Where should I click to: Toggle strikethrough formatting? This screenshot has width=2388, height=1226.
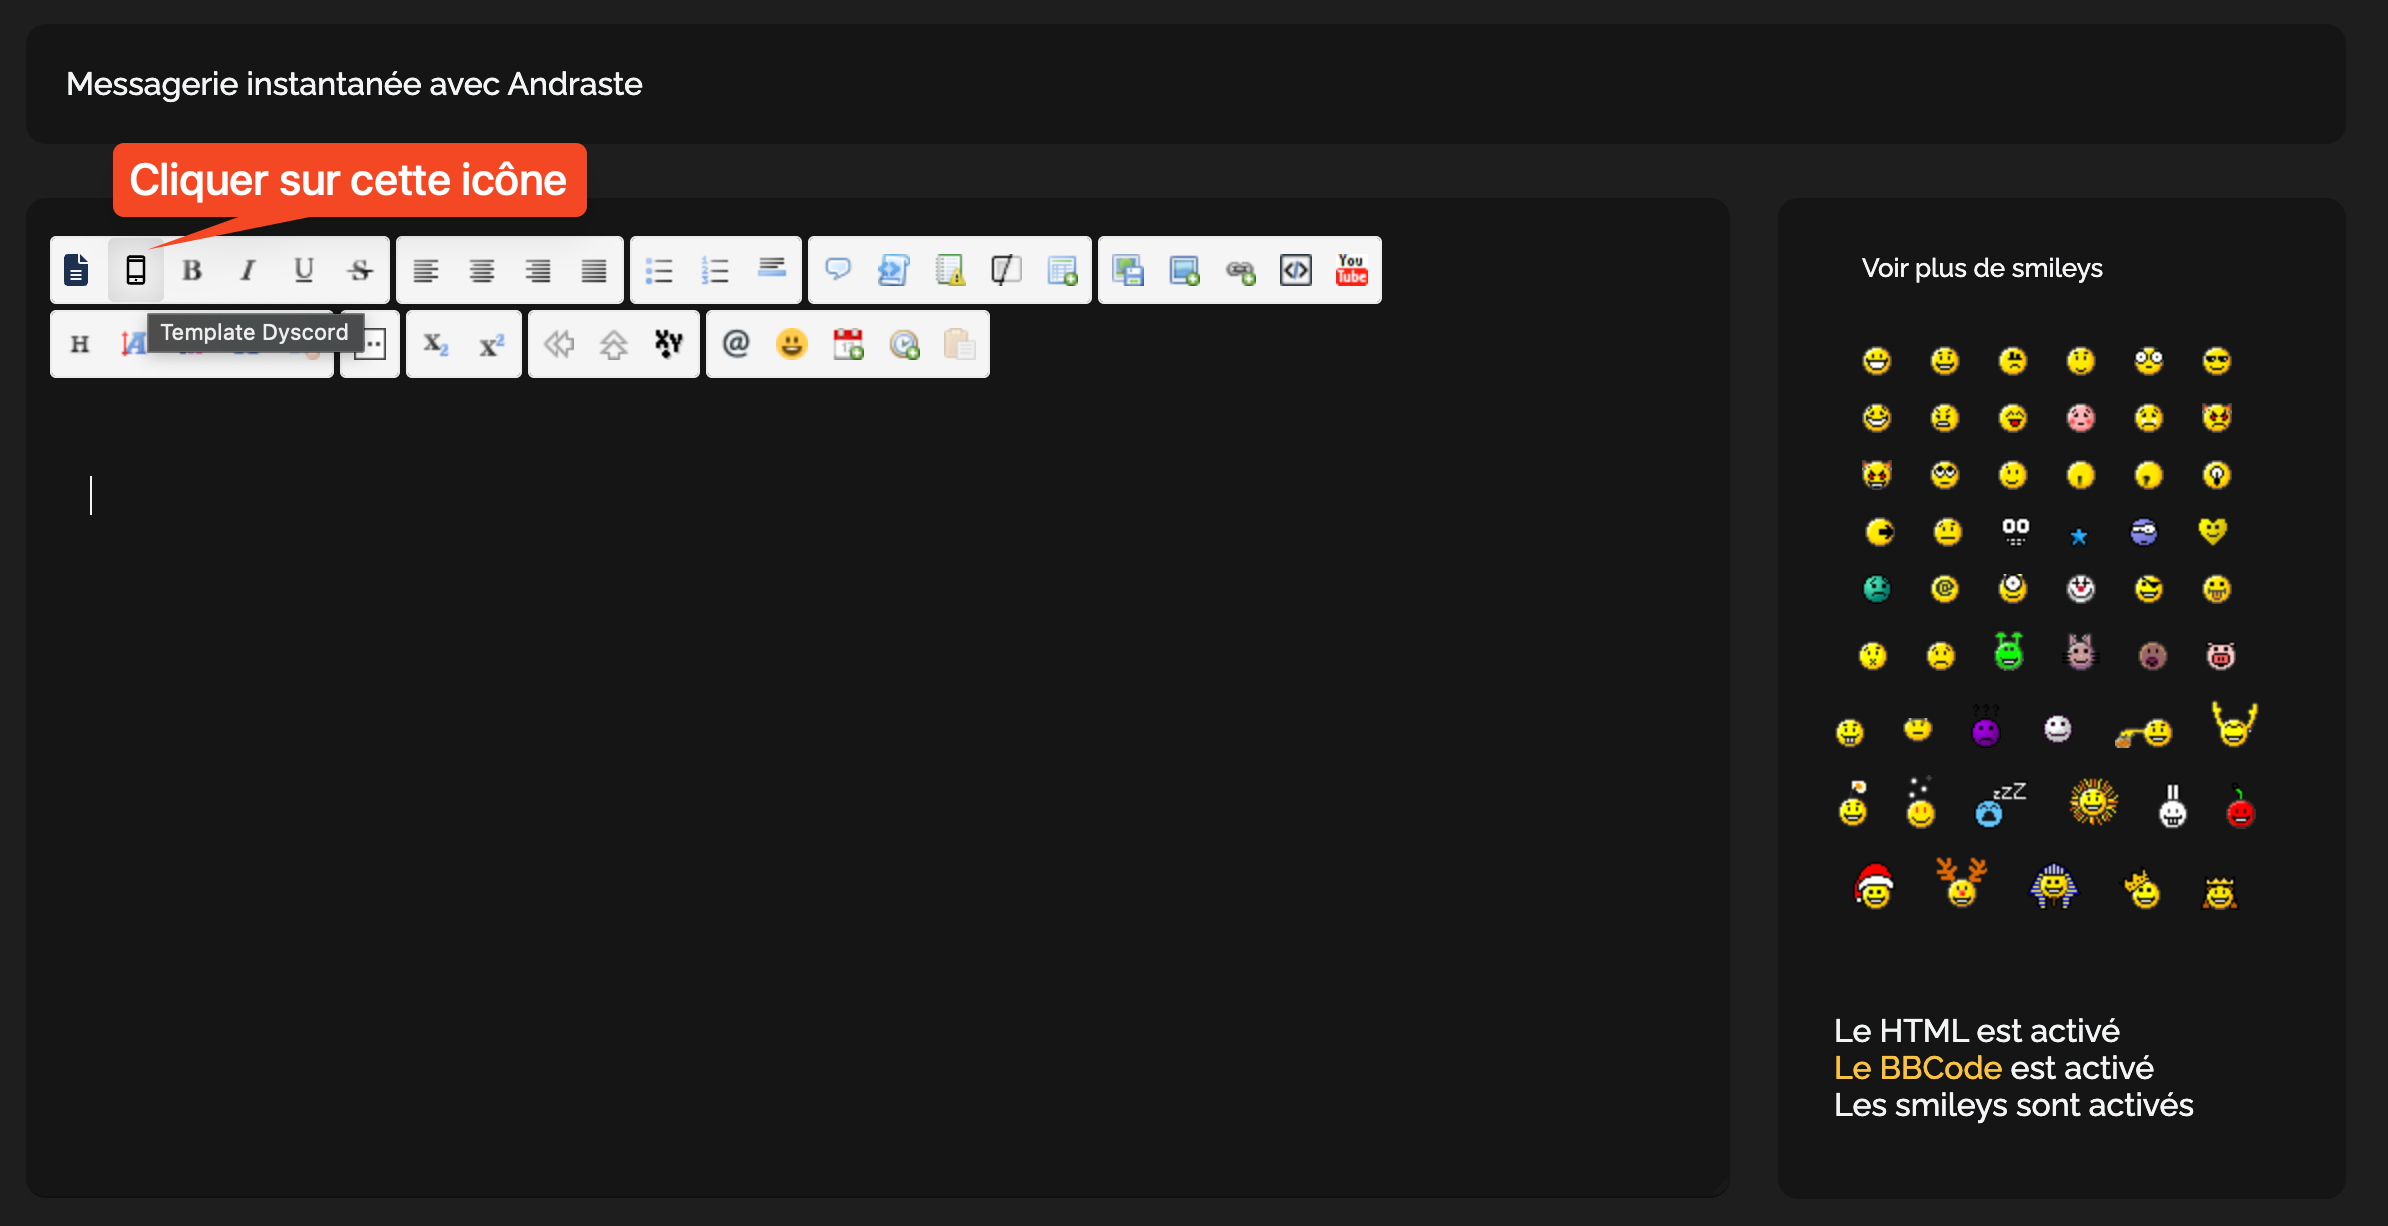pos(360,270)
